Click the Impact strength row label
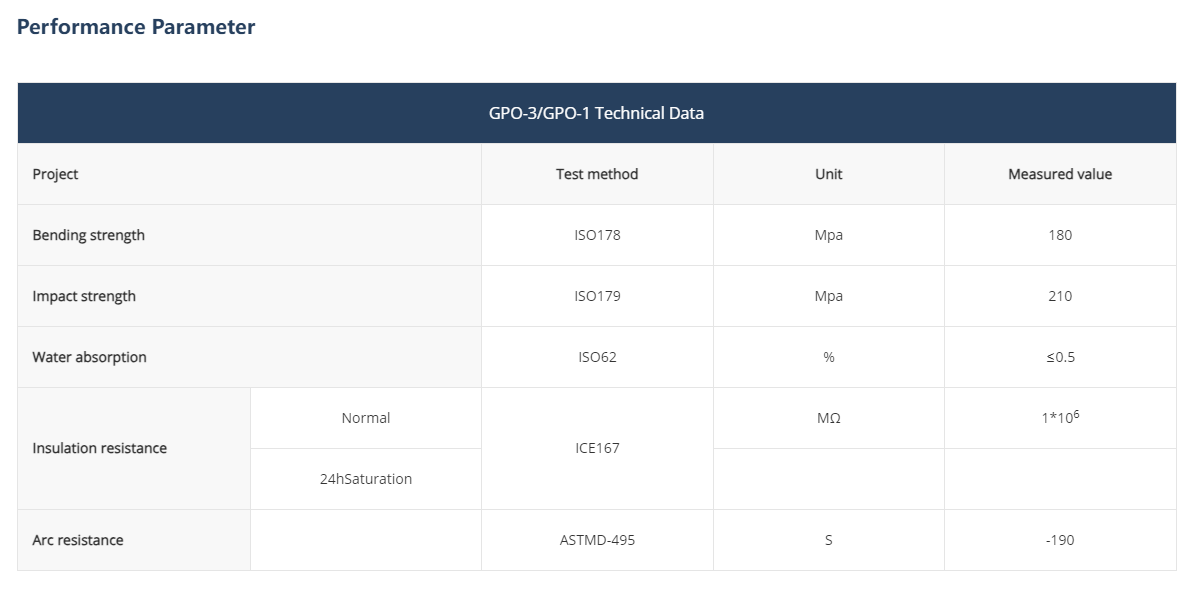 (x=84, y=296)
